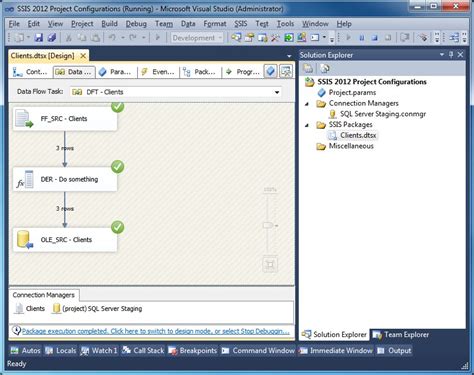
Task: Click the Stop Debugging square icon
Action: click(x=375, y=38)
